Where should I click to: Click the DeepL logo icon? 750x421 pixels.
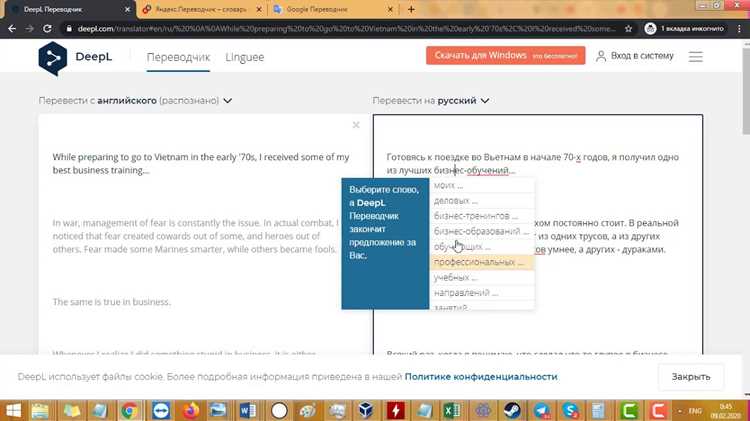(x=53, y=58)
